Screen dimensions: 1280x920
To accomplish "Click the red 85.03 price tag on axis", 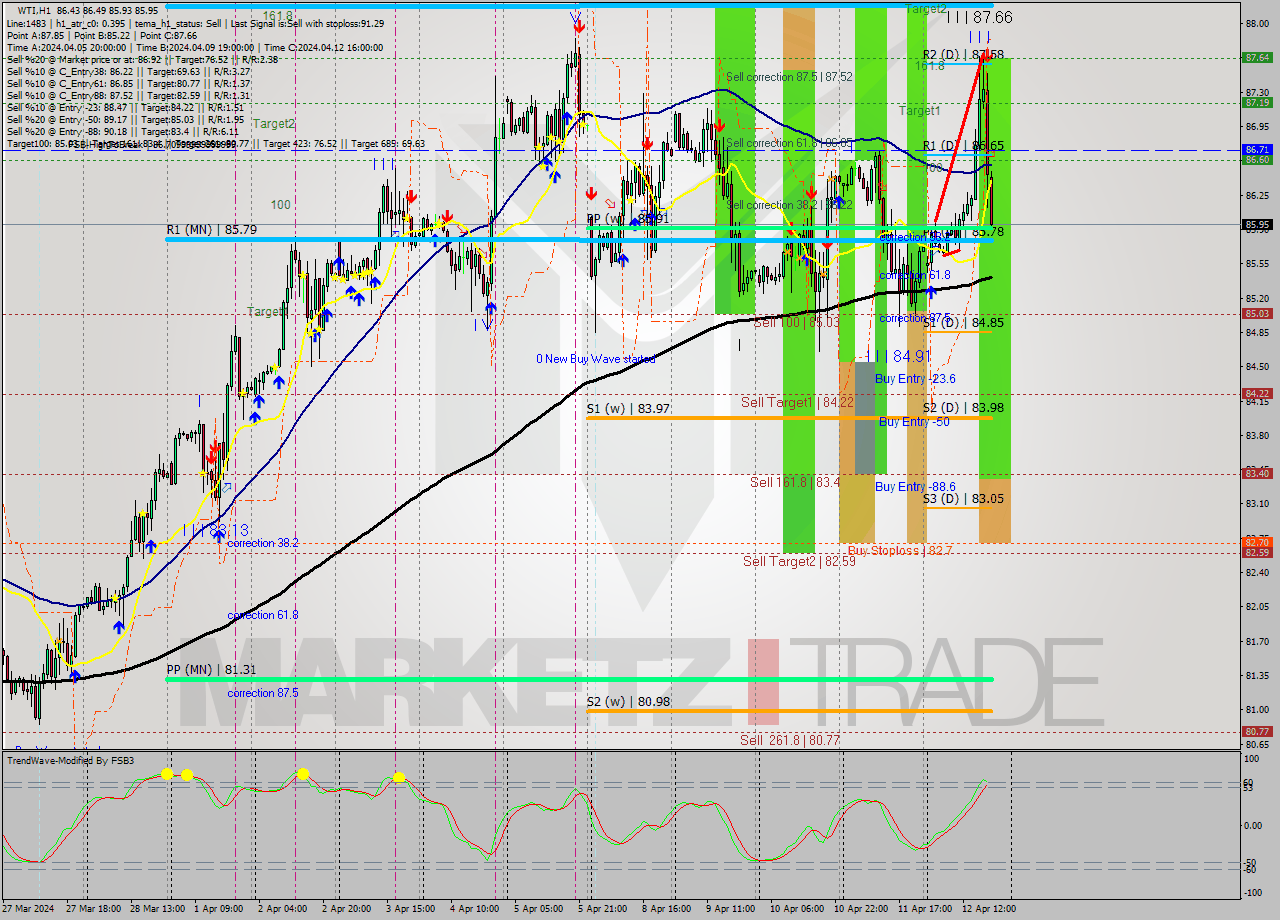I will (x=1257, y=313).
